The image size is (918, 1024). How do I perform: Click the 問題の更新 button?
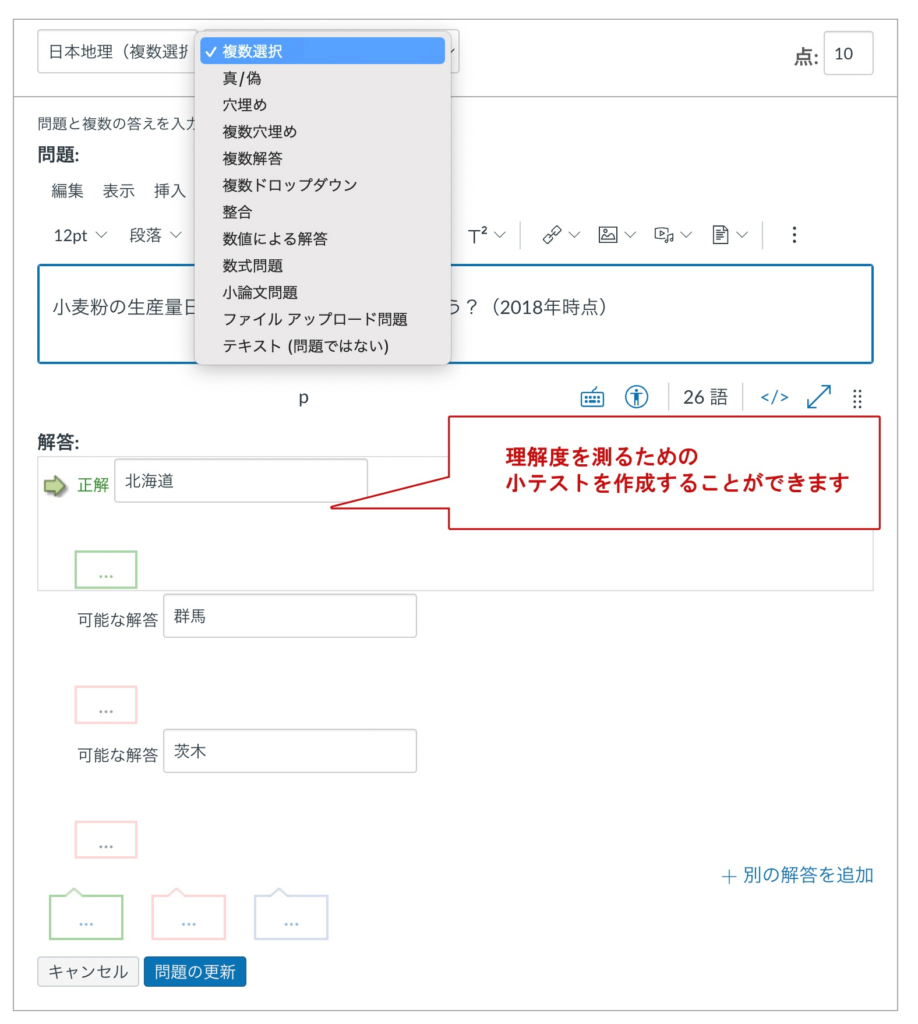[195, 971]
